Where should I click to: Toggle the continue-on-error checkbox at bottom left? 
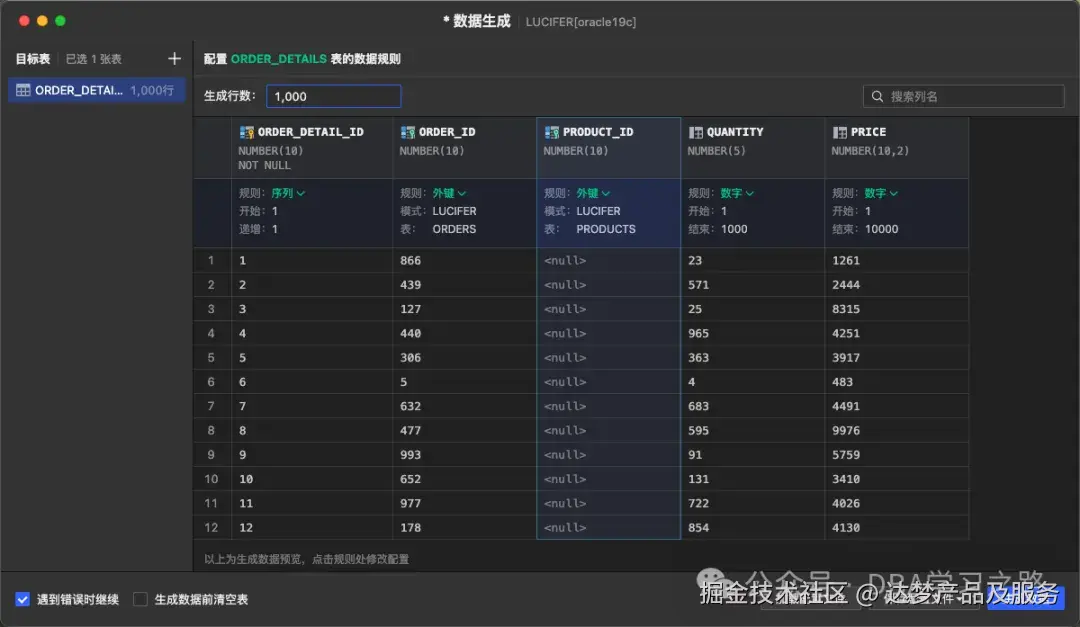pyautogui.click(x=22, y=598)
